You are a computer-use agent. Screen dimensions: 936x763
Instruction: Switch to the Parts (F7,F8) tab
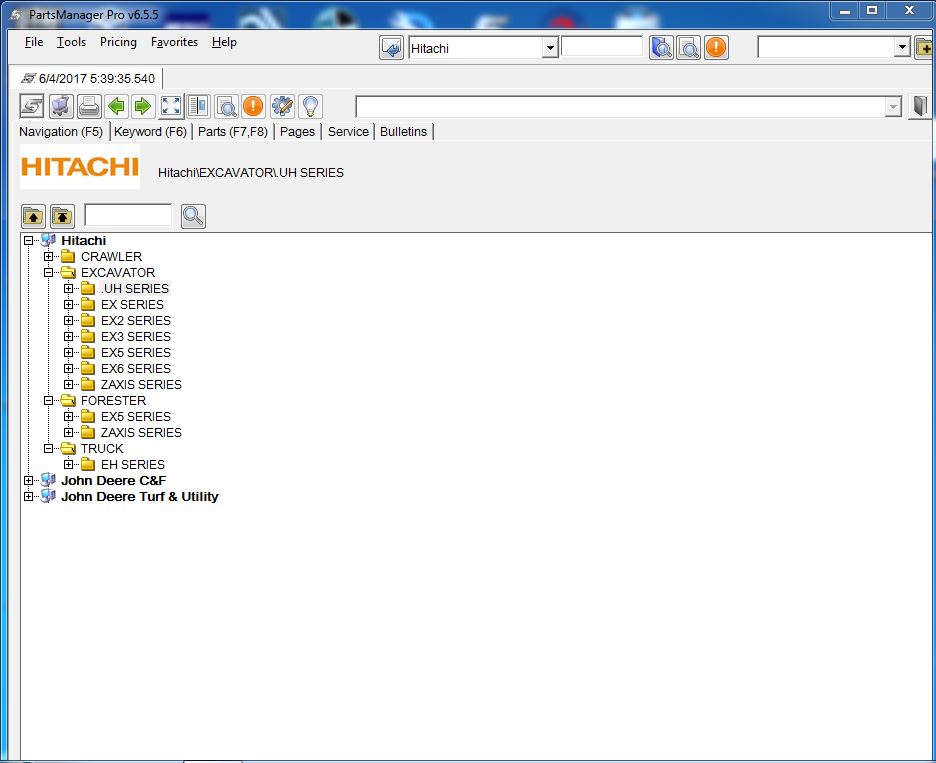click(233, 131)
